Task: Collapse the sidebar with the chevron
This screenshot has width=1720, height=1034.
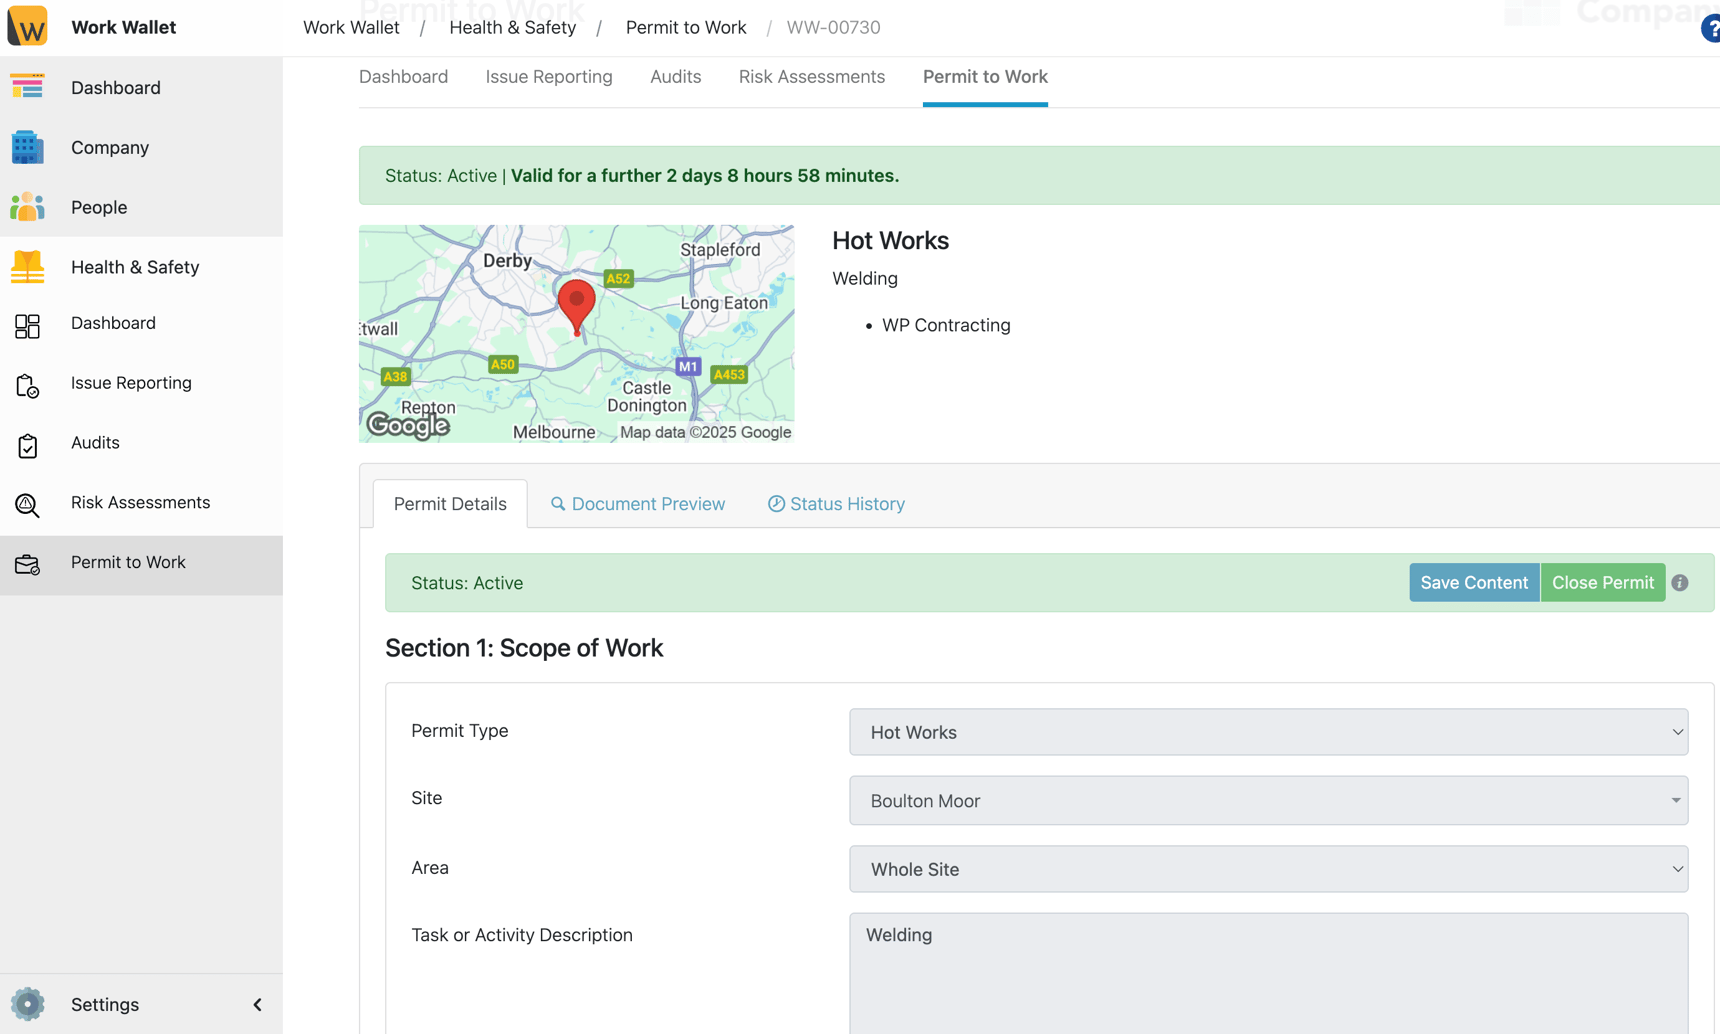Action: pos(257,1004)
